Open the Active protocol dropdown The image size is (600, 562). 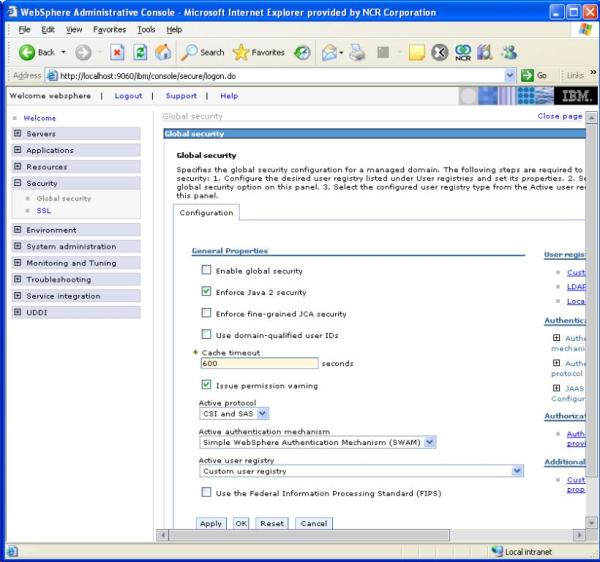pyautogui.click(x=234, y=414)
